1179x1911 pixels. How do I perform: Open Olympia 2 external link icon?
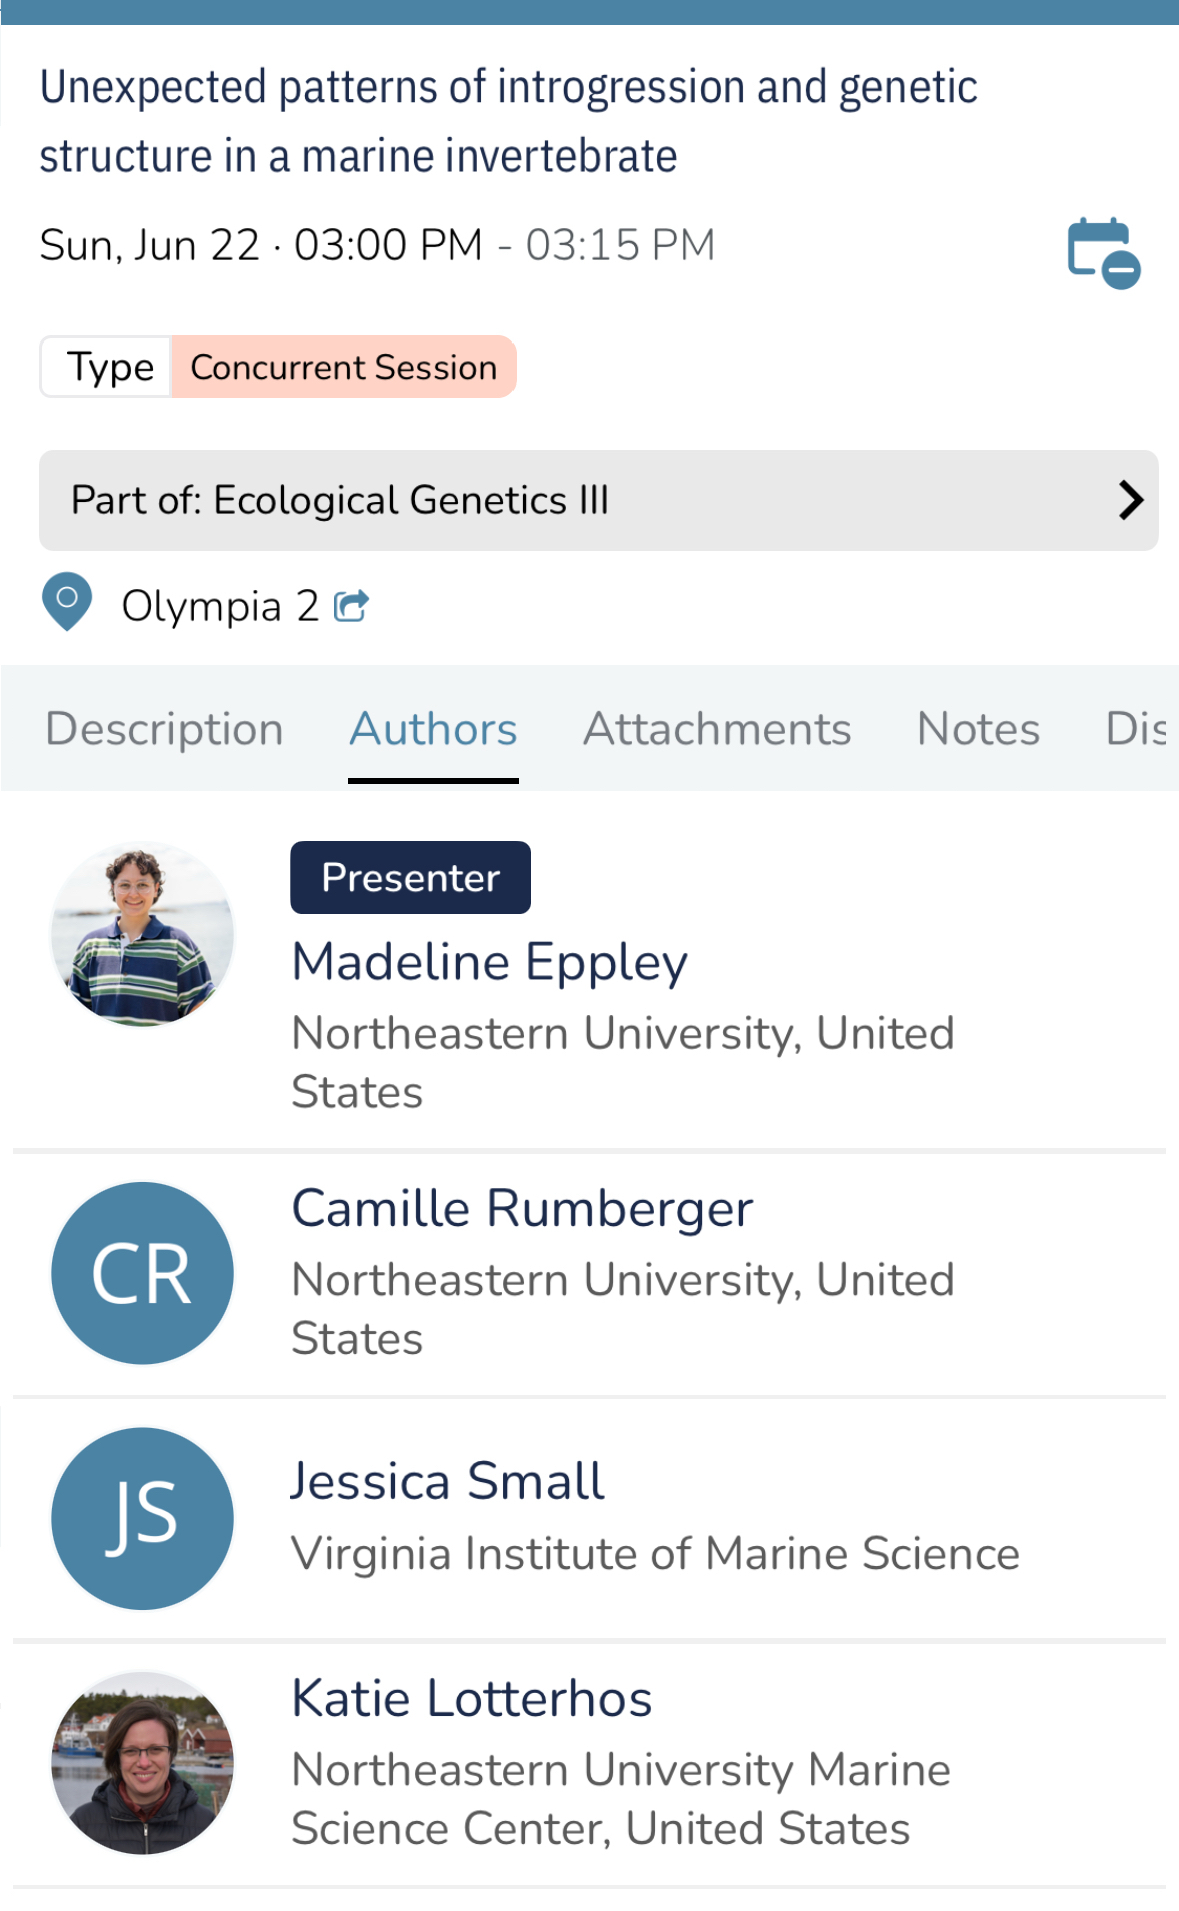[351, 606]
